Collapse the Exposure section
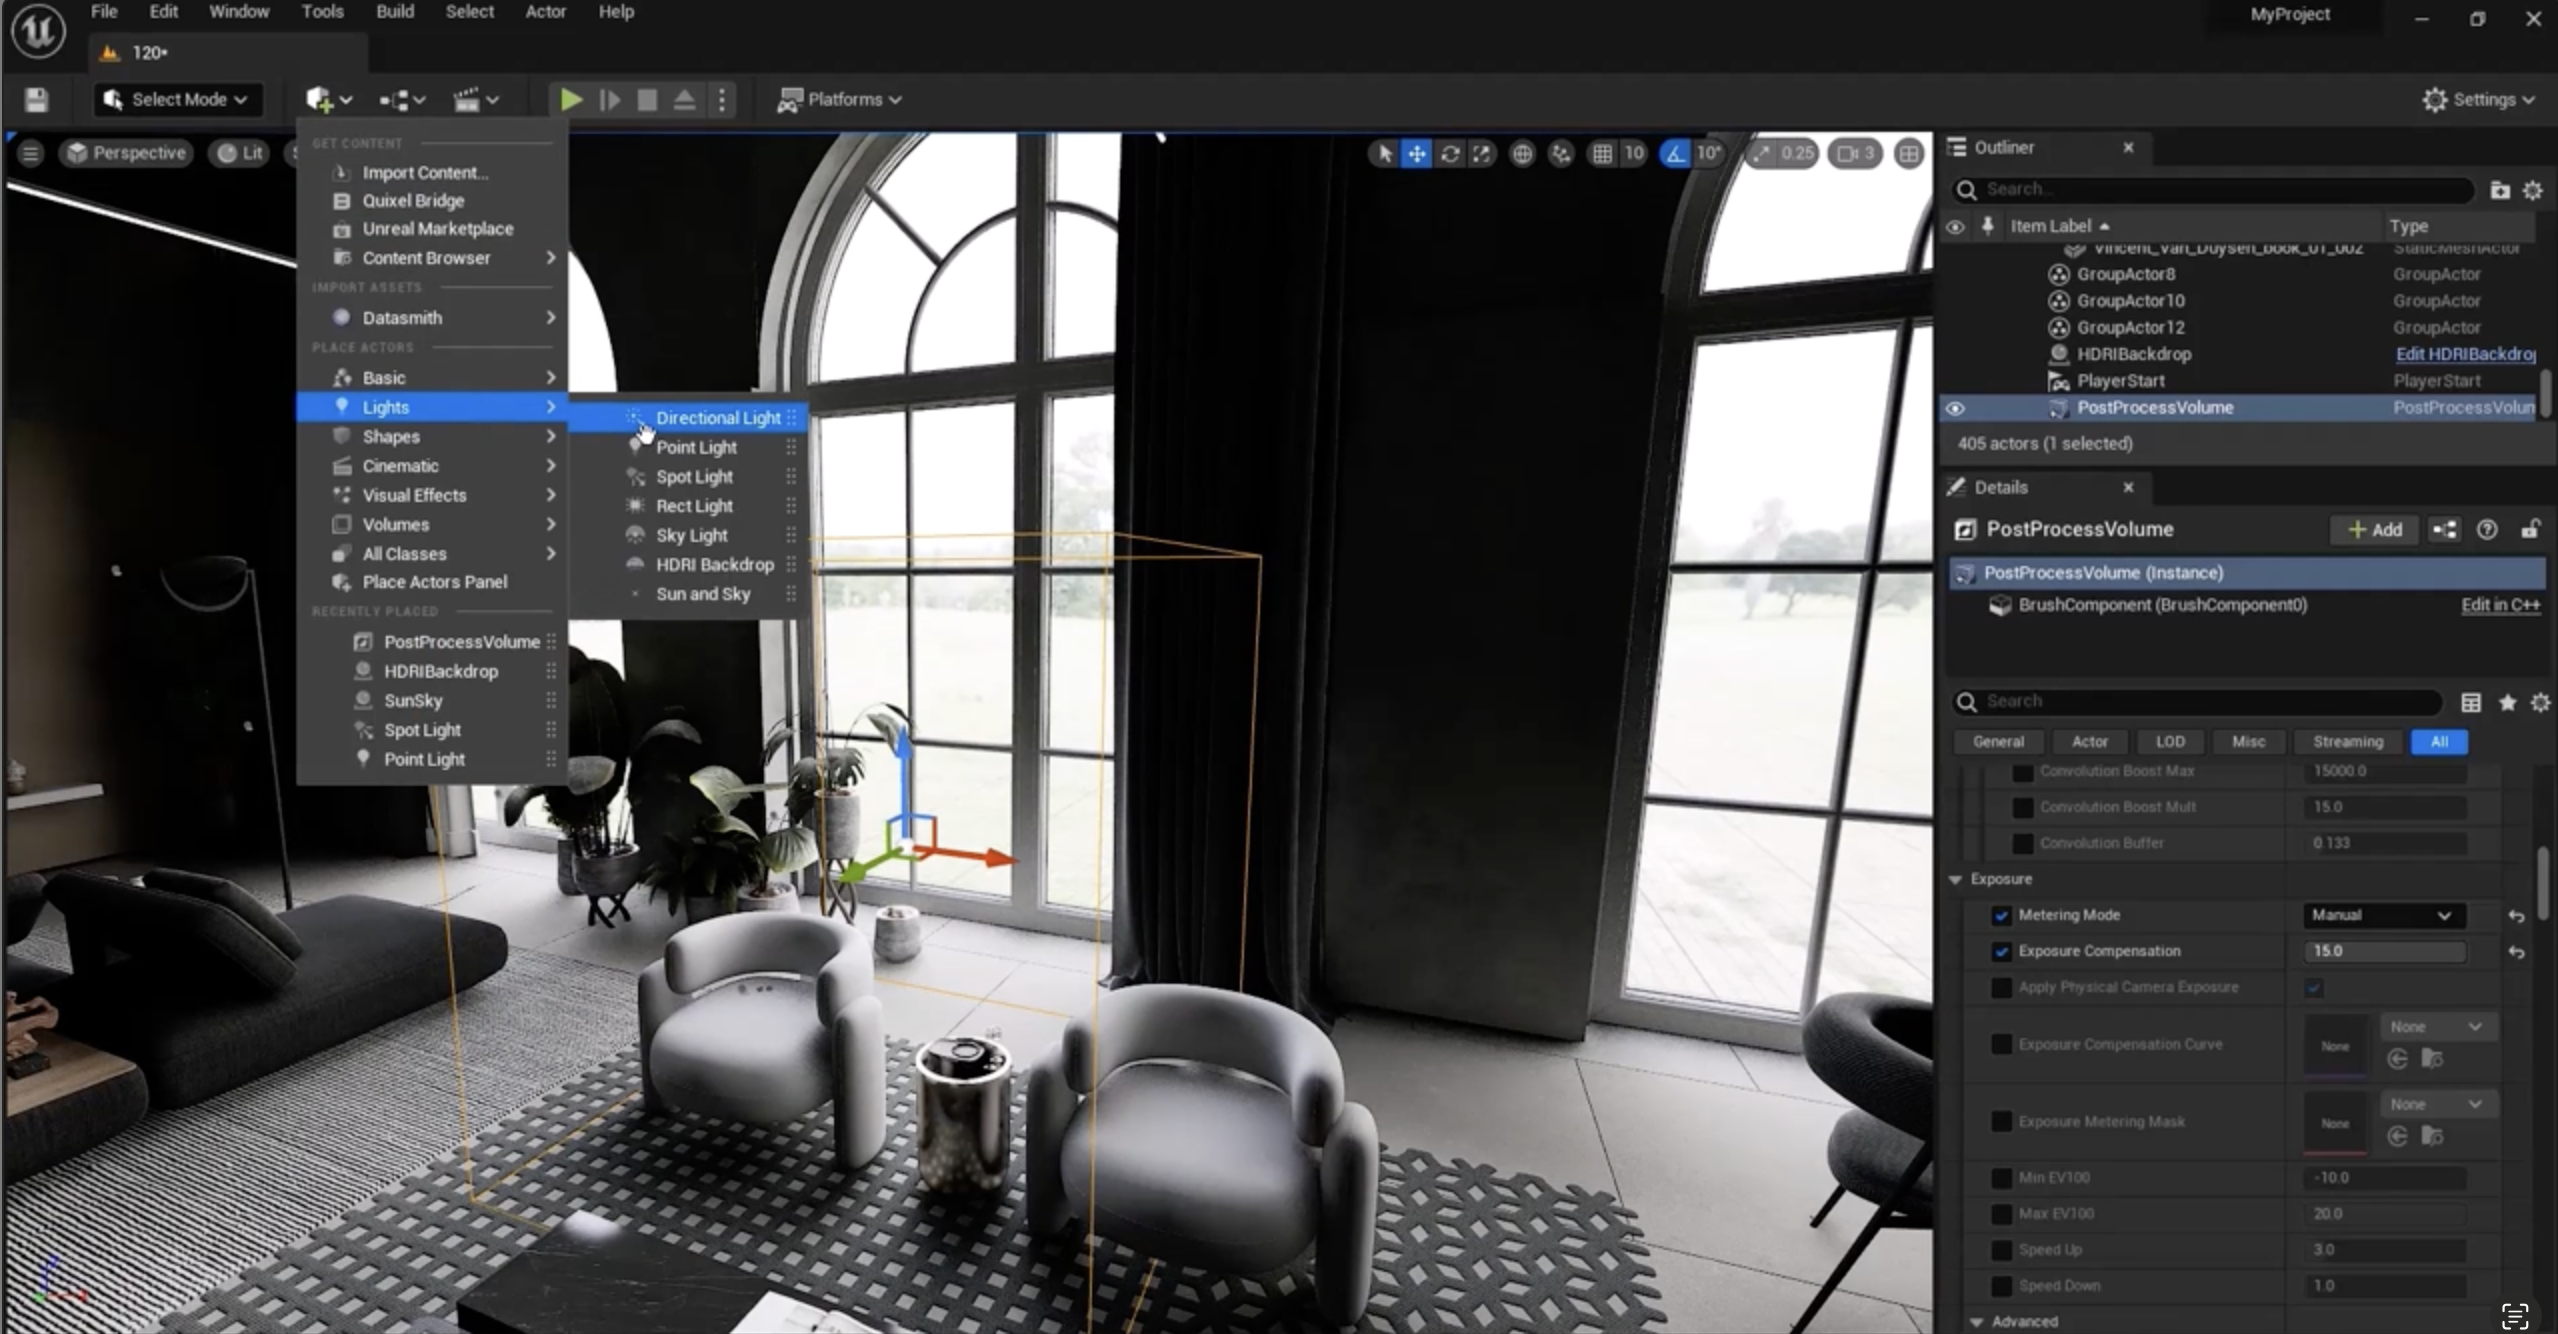 (x=1956, y=879)
